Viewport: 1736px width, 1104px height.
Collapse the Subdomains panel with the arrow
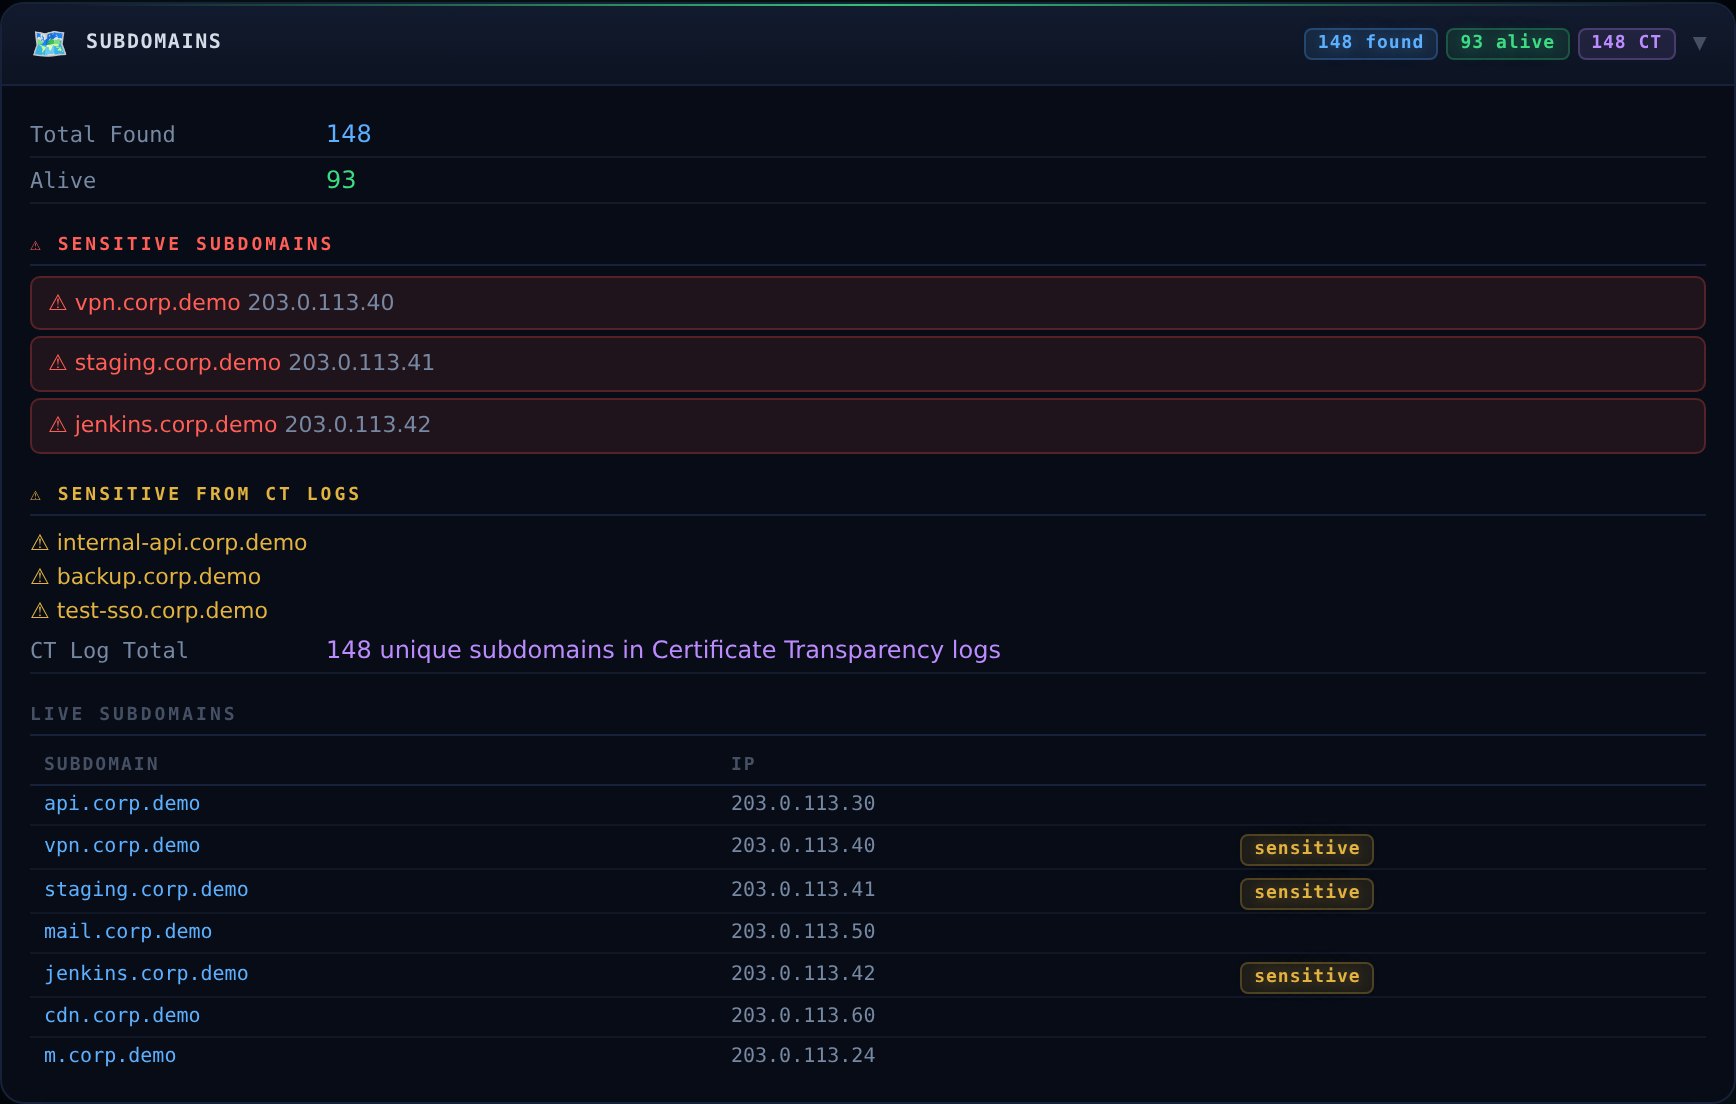[x=1699, y=43]
